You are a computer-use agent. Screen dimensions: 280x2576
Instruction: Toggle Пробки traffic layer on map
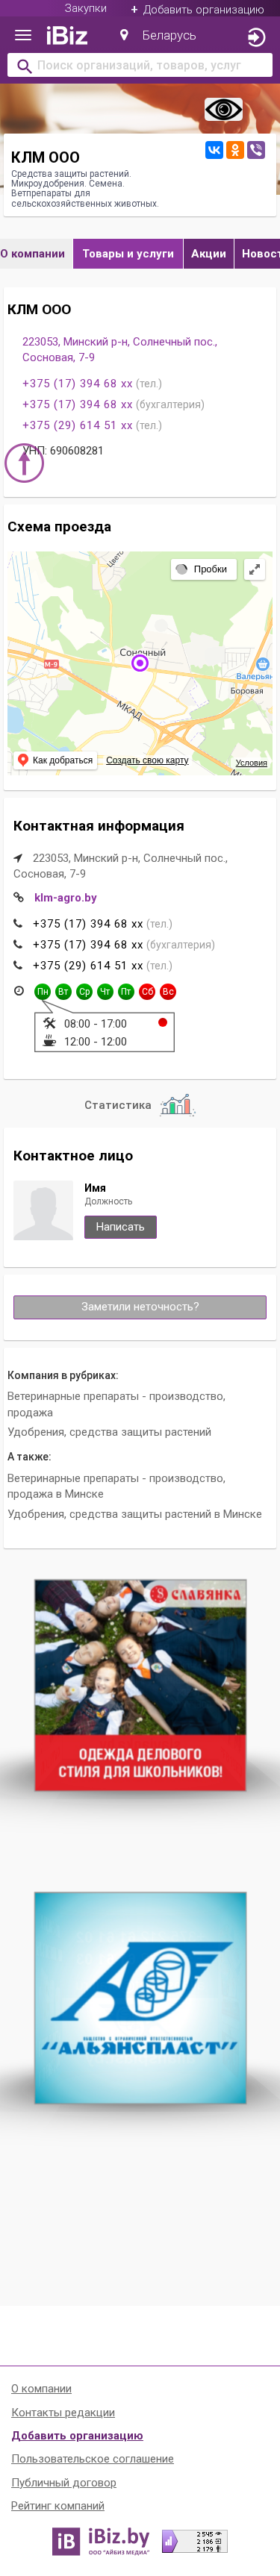[x=203, y=569]
